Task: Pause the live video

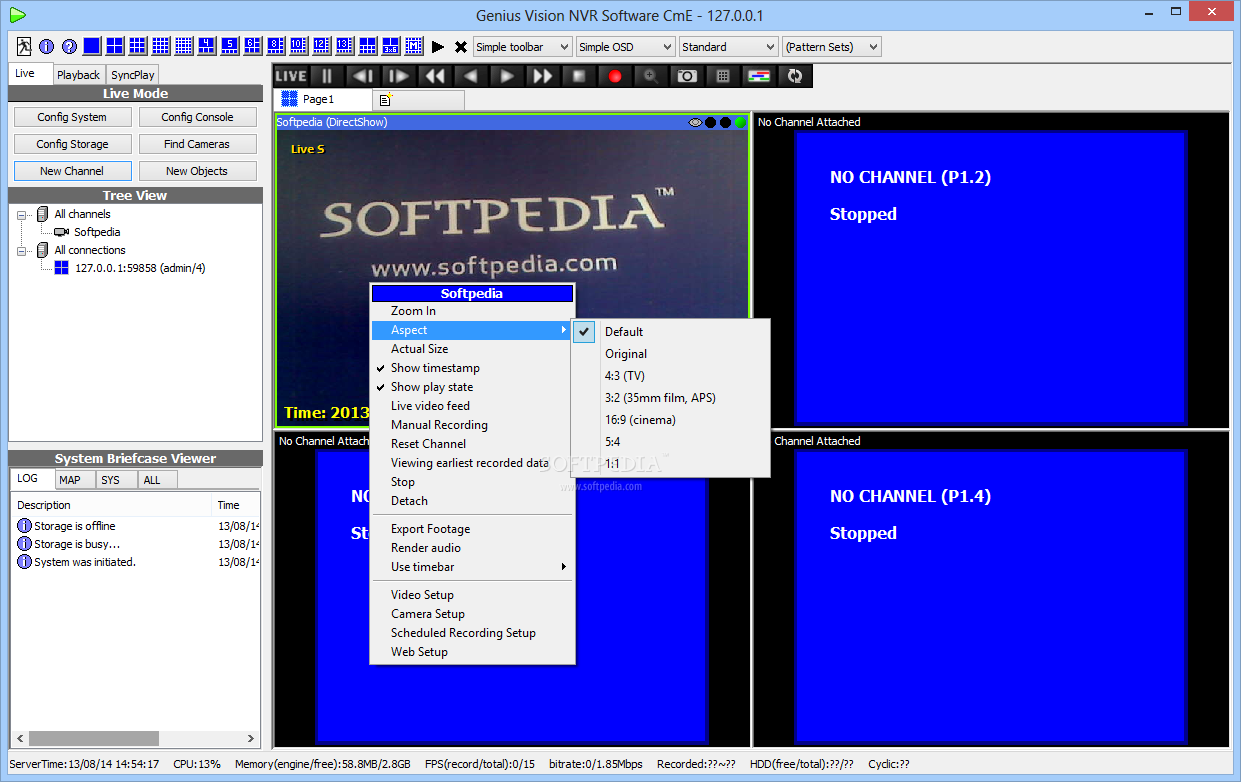Action: click(x=326, y=75)
